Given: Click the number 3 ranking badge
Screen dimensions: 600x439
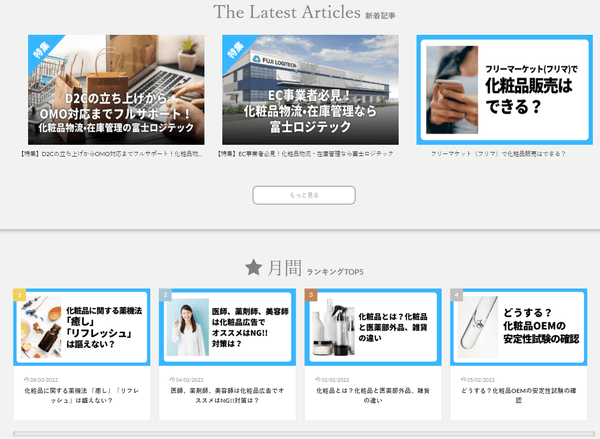Looking at the screenshot, I should 311,295.
